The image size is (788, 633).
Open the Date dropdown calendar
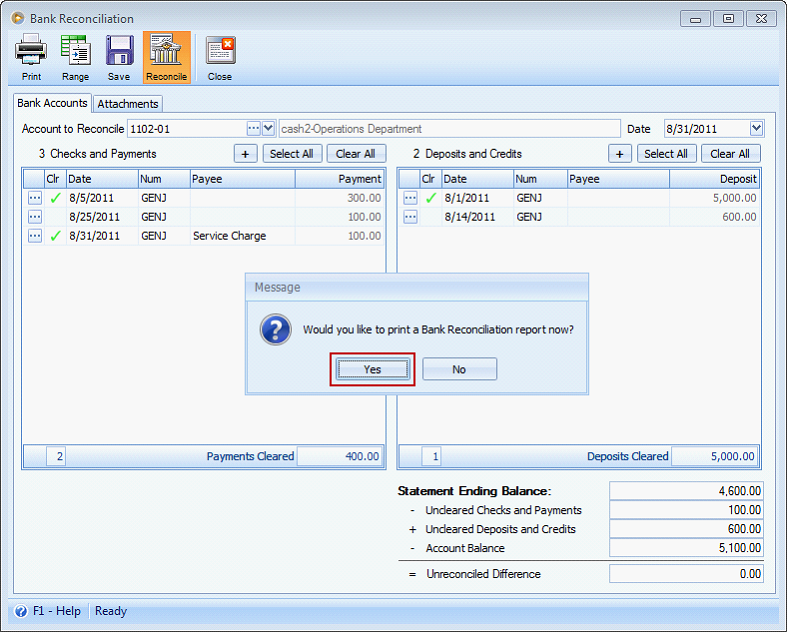point(756,128)
